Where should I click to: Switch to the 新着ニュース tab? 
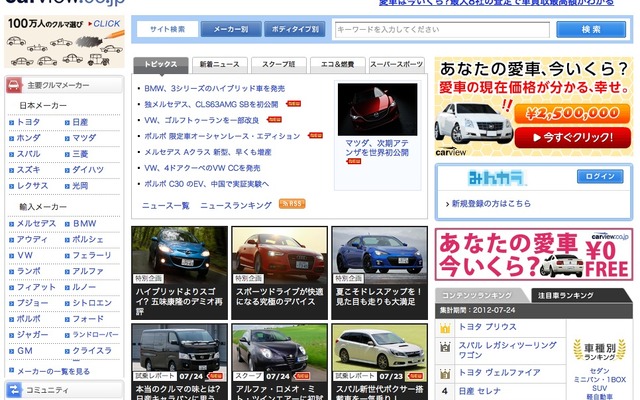point(220,64)
